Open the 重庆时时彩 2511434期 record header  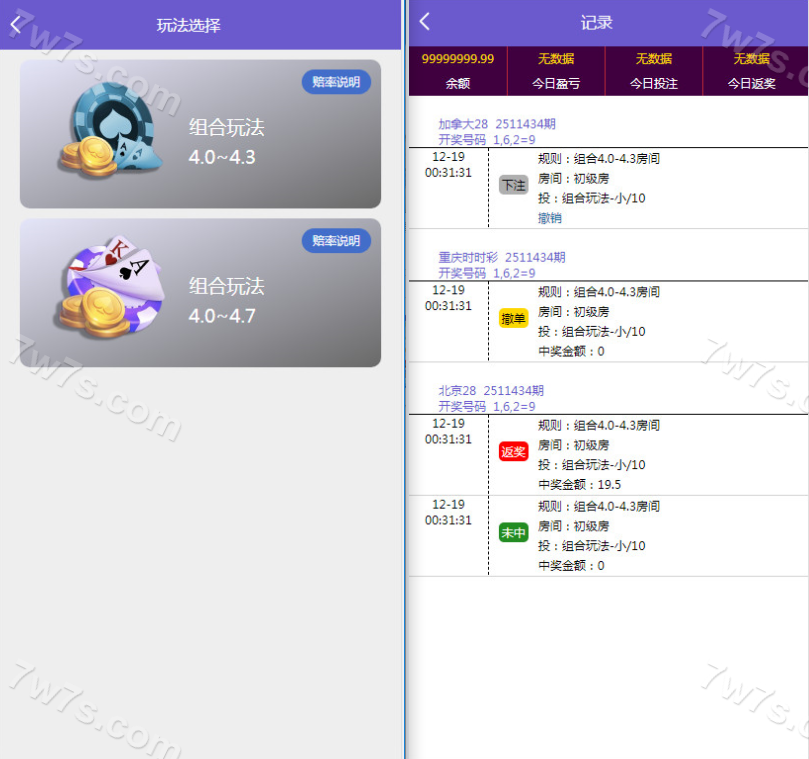[501, 257]
